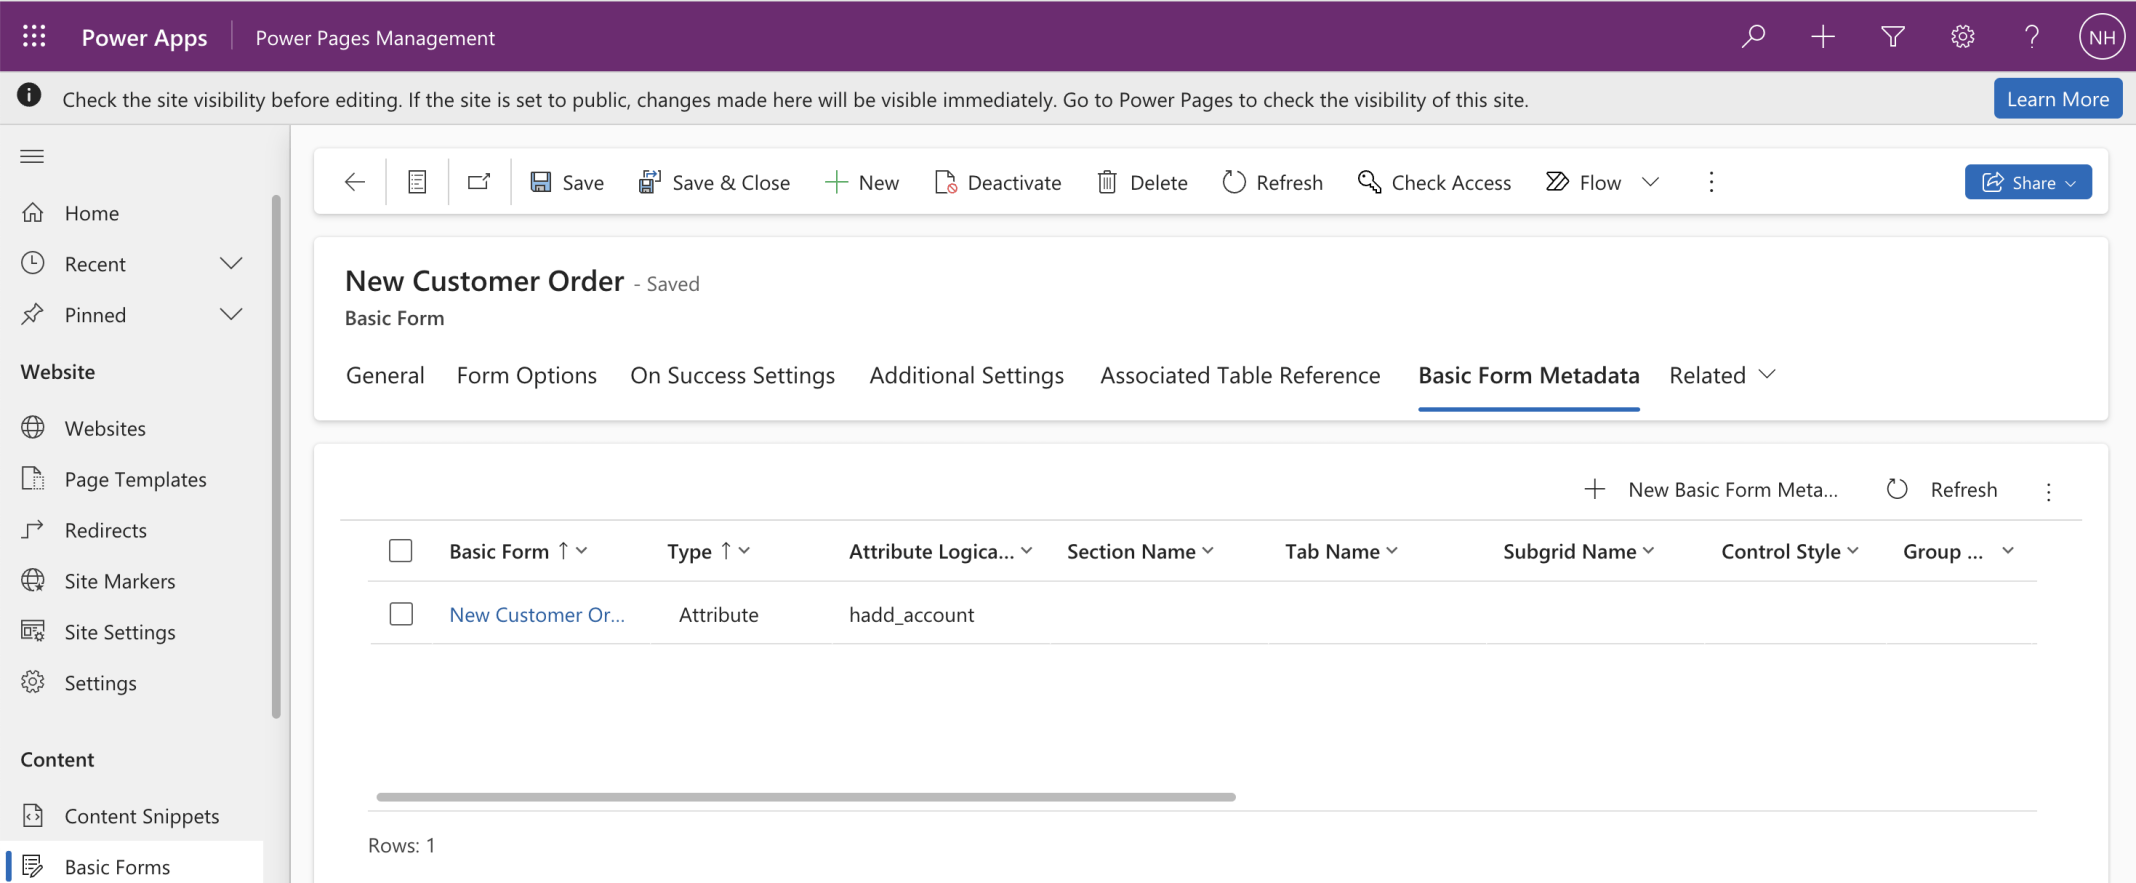
Task: Open the Related tab dropdown
Action: (x=1722, y=375)
